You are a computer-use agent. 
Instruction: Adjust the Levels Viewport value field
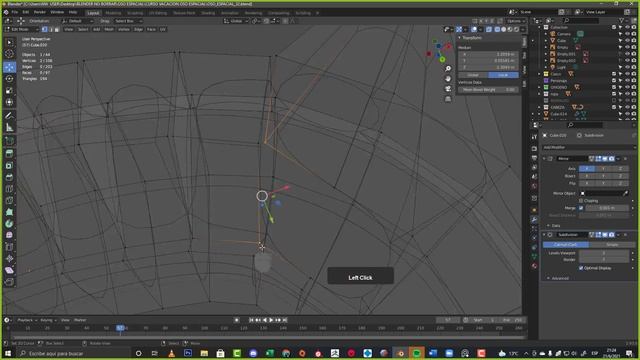point(604,253)
